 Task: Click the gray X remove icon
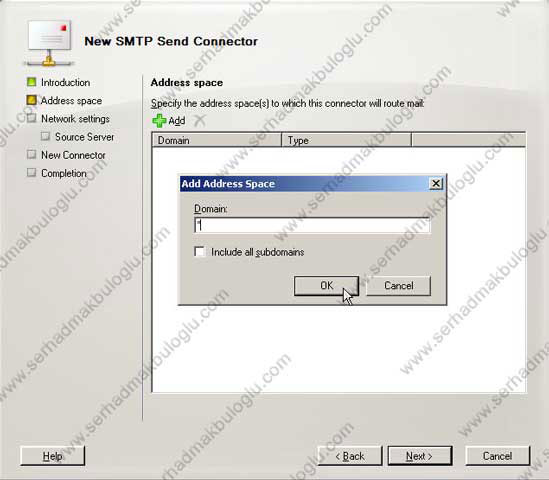click(x=200, y=120)
